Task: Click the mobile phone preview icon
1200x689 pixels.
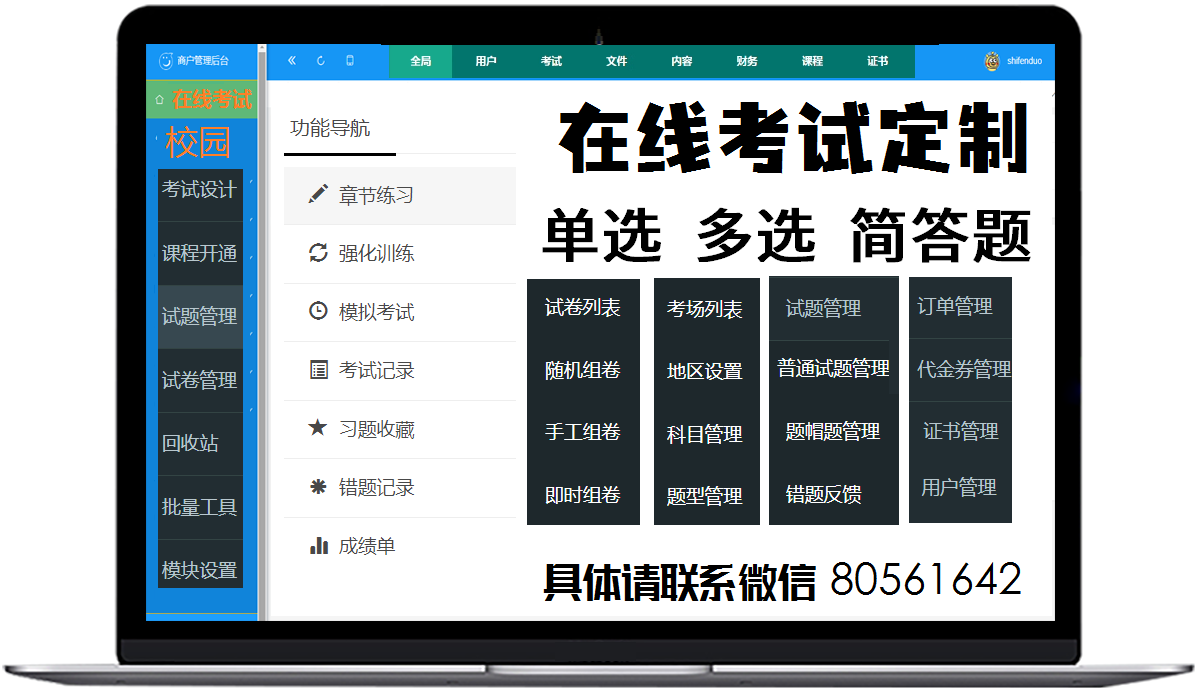Action: tap(350, 61)
